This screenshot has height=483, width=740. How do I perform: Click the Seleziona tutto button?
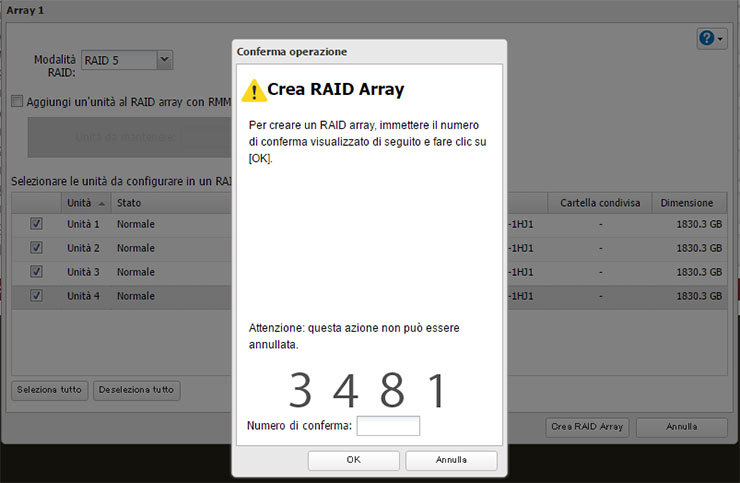click(x=49, y=390)
